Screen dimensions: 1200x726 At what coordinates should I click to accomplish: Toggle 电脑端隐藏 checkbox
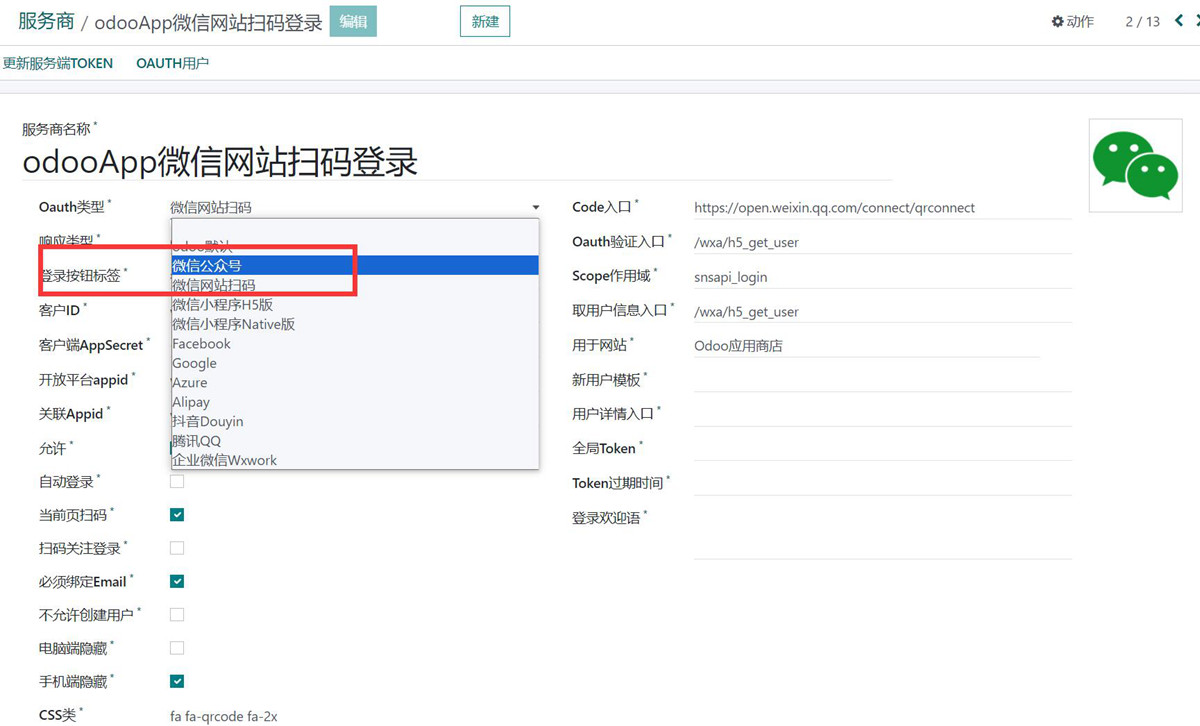(177, 648)
